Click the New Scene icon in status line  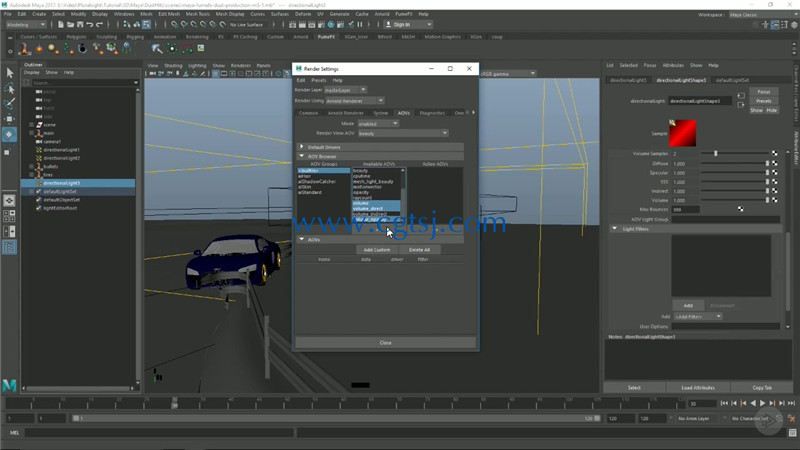tap(61, 24)
